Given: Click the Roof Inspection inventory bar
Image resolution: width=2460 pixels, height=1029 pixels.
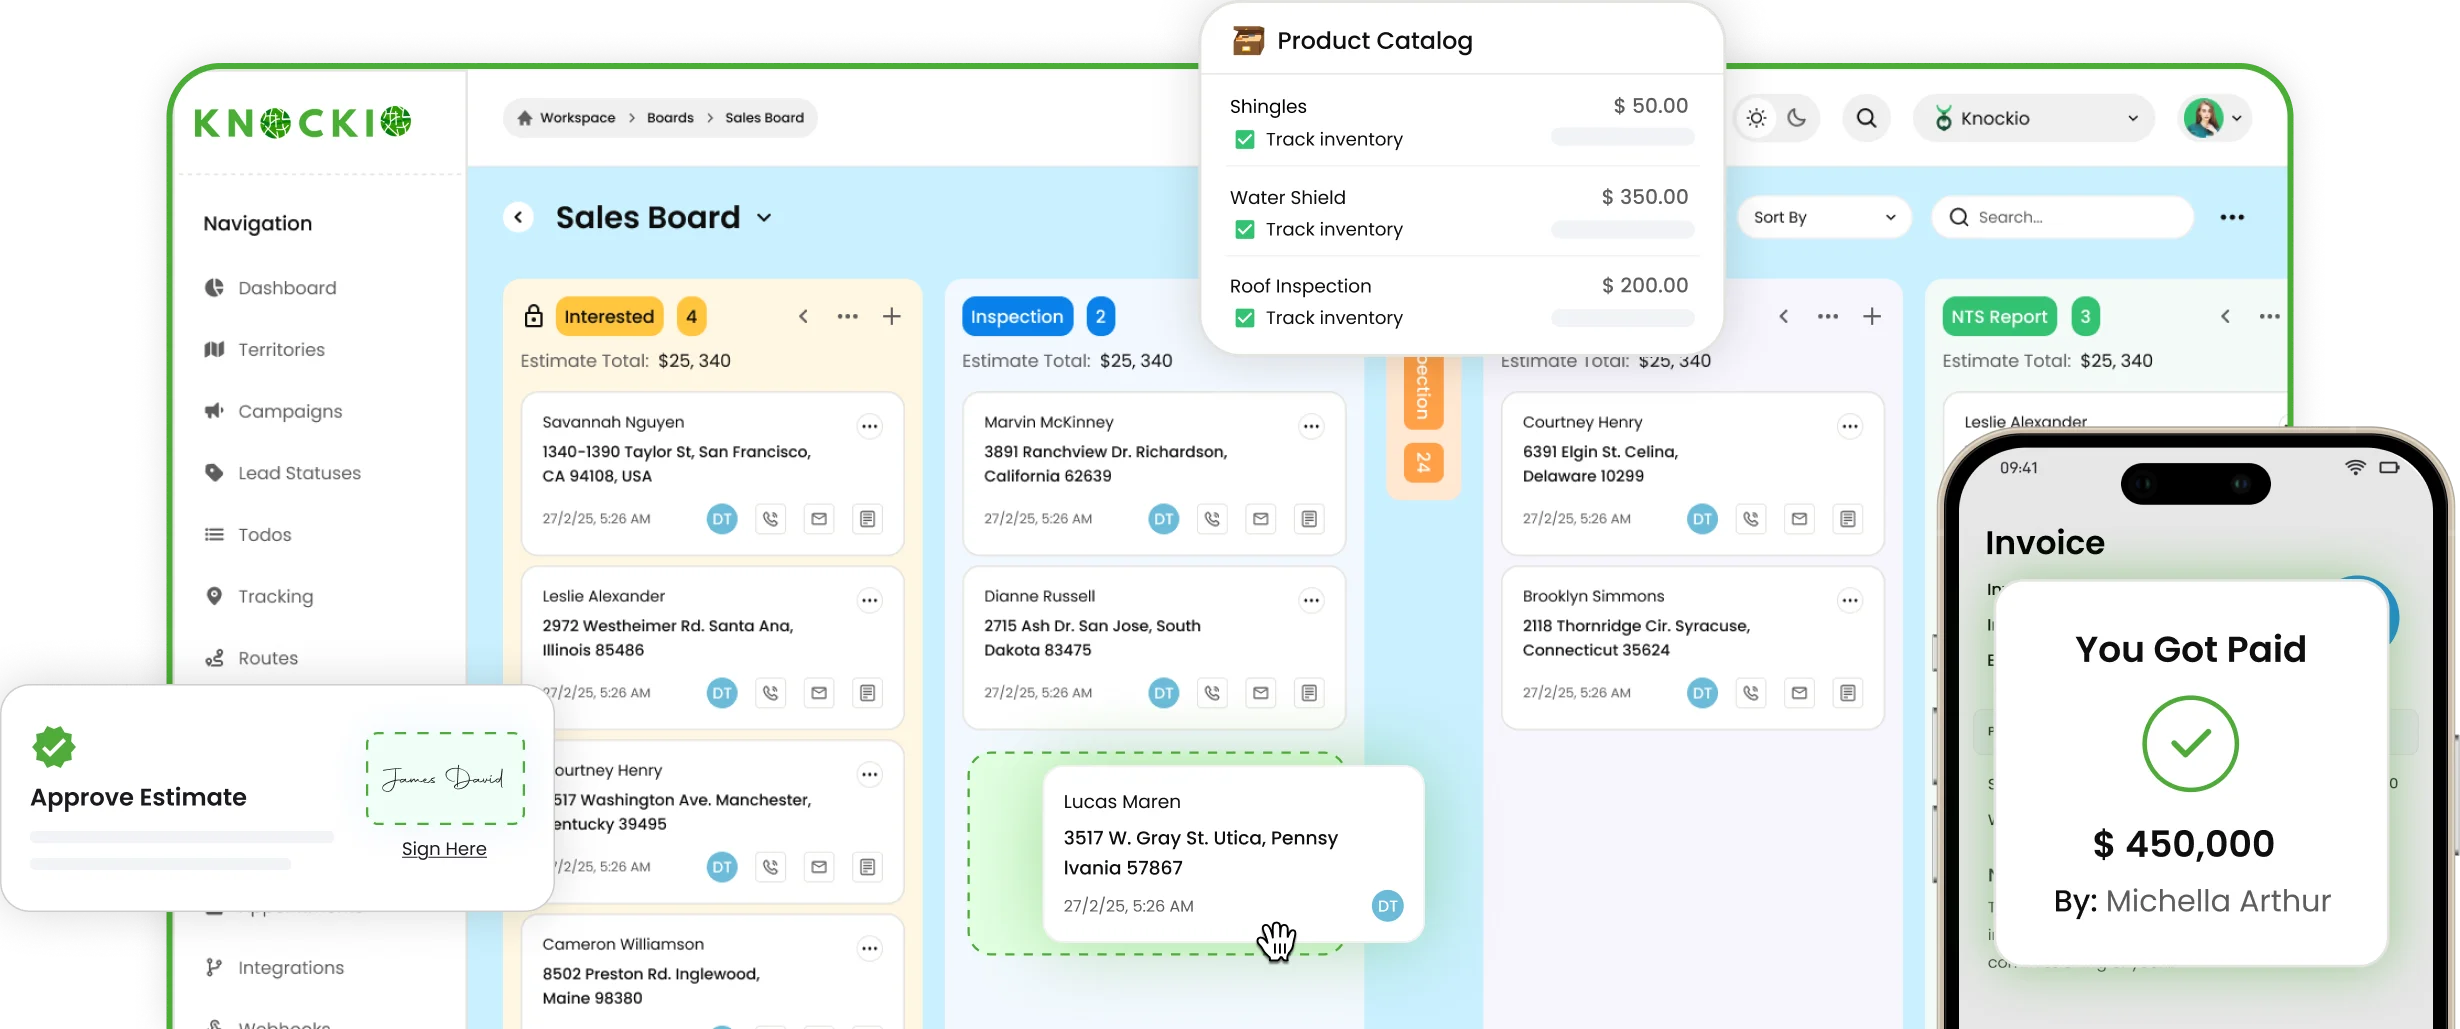Looking at the screenshot, I should point(1622,318).
